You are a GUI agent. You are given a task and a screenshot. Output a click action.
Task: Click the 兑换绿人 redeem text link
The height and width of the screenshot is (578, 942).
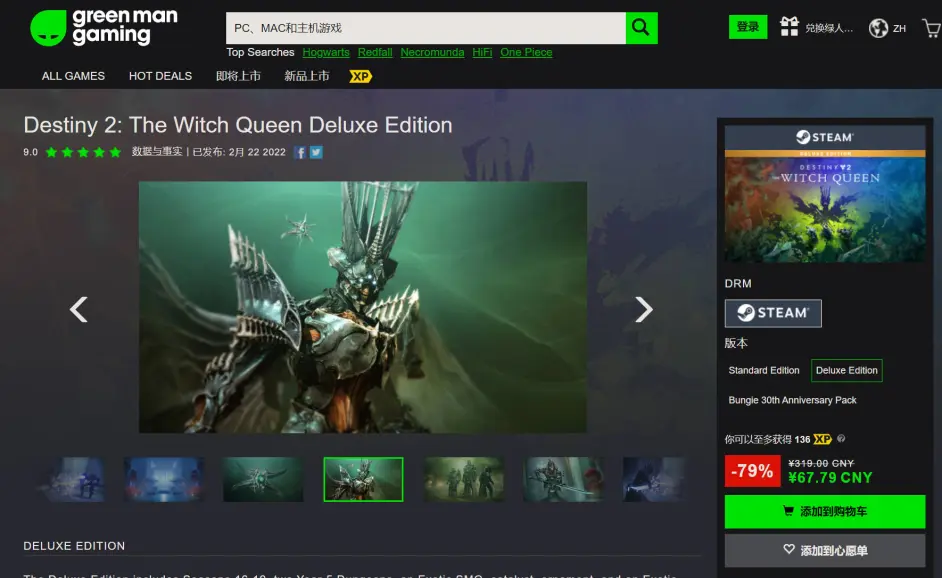coord(828,28)
